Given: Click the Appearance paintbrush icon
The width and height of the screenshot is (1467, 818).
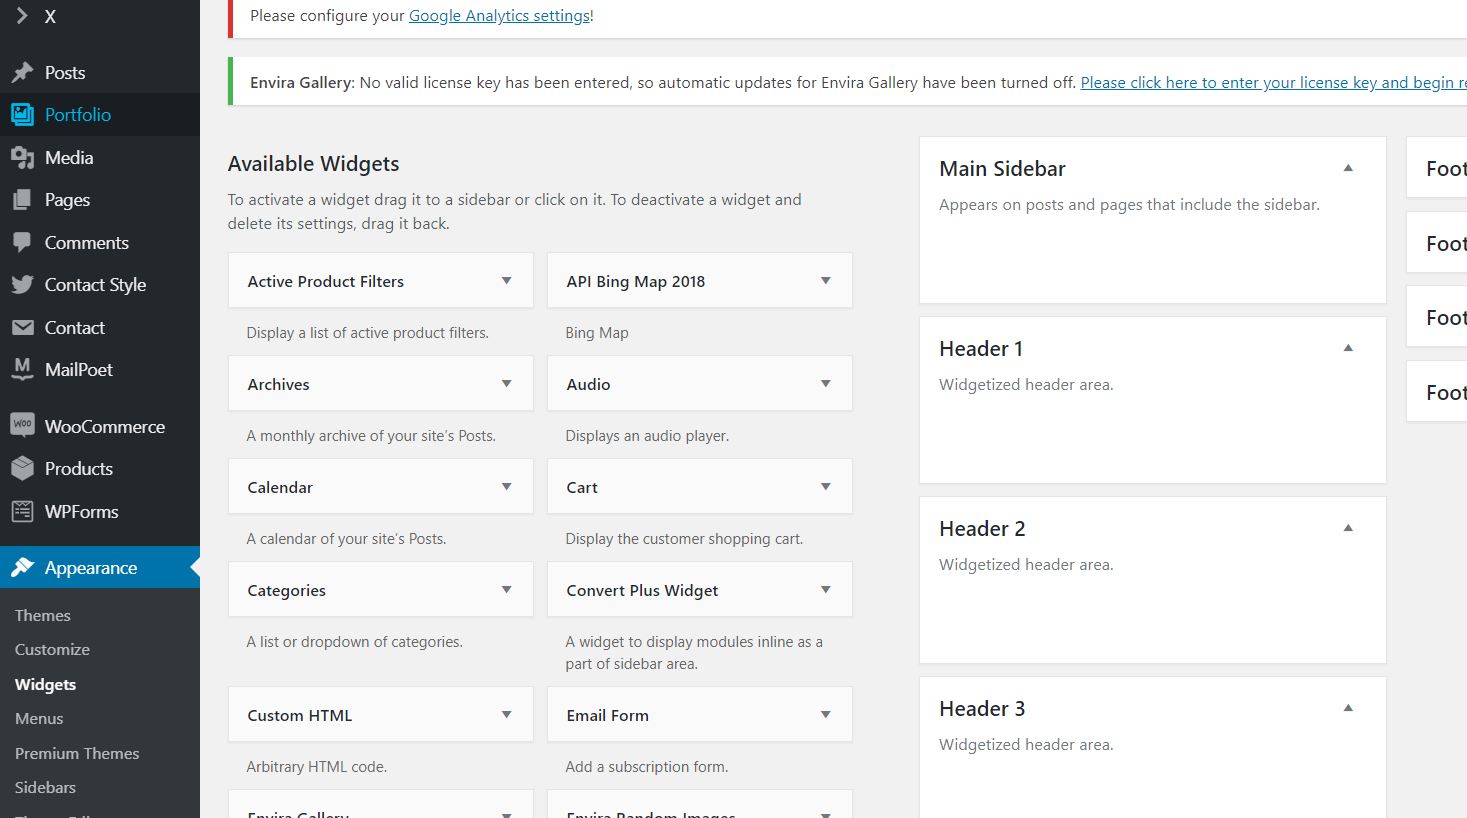Looking at the screenshot, I should (22, 568).
